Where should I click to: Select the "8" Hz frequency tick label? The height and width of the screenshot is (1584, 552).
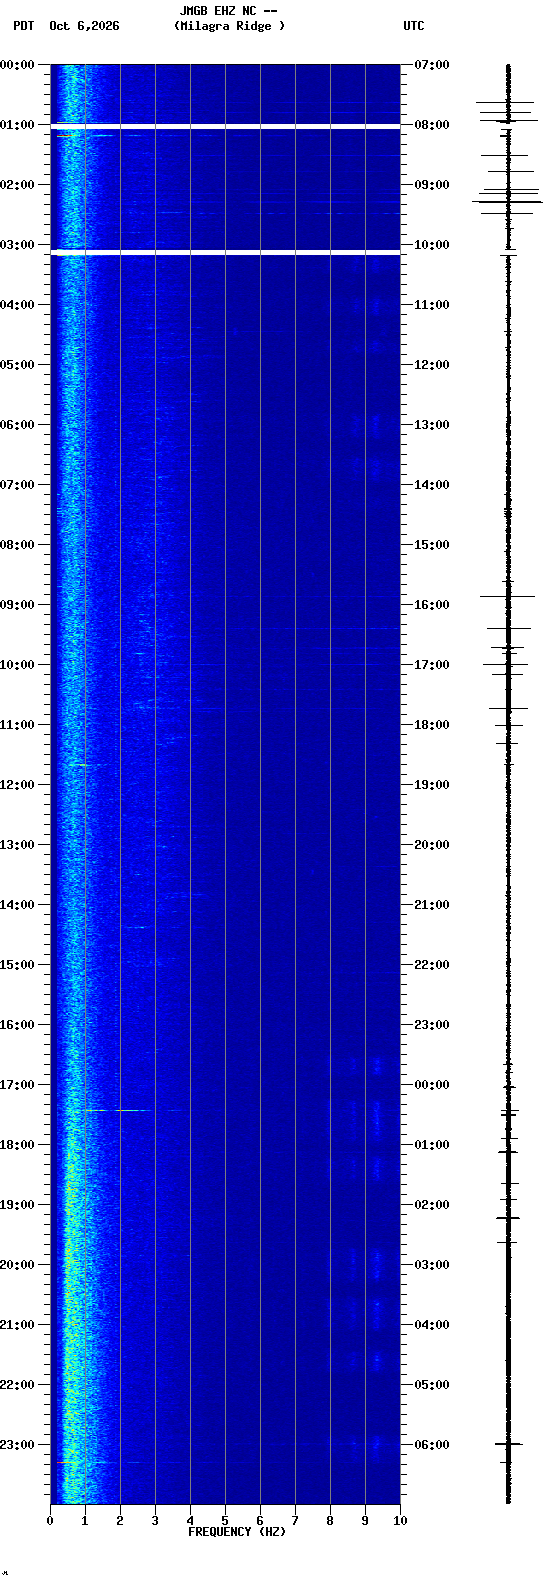click(x=330, y=1521)
